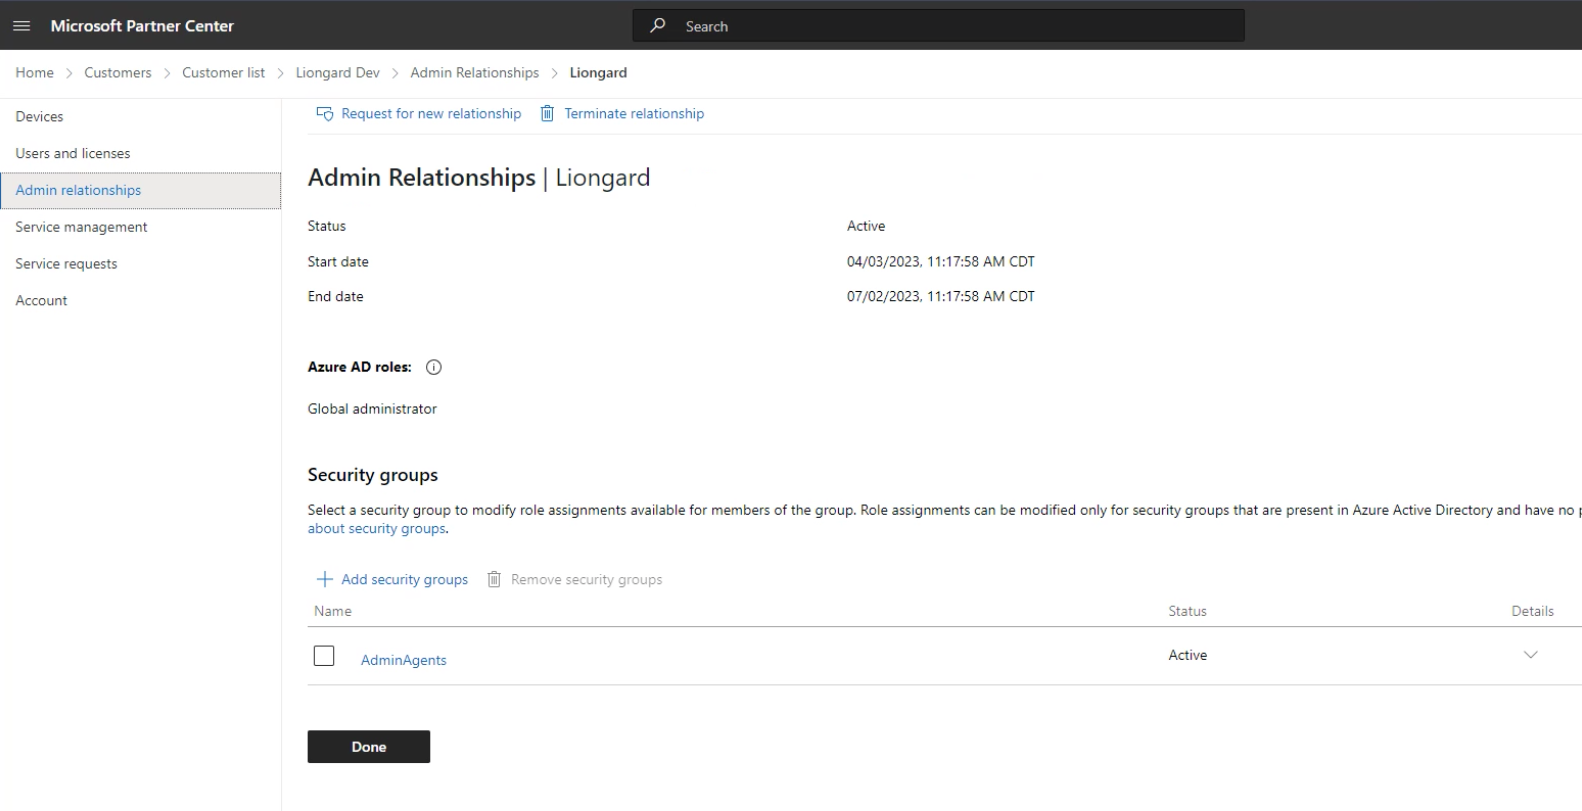1582x811 pixels.
Task: Click the Active status of AdminAgents row
Action: pos(1188,655)
